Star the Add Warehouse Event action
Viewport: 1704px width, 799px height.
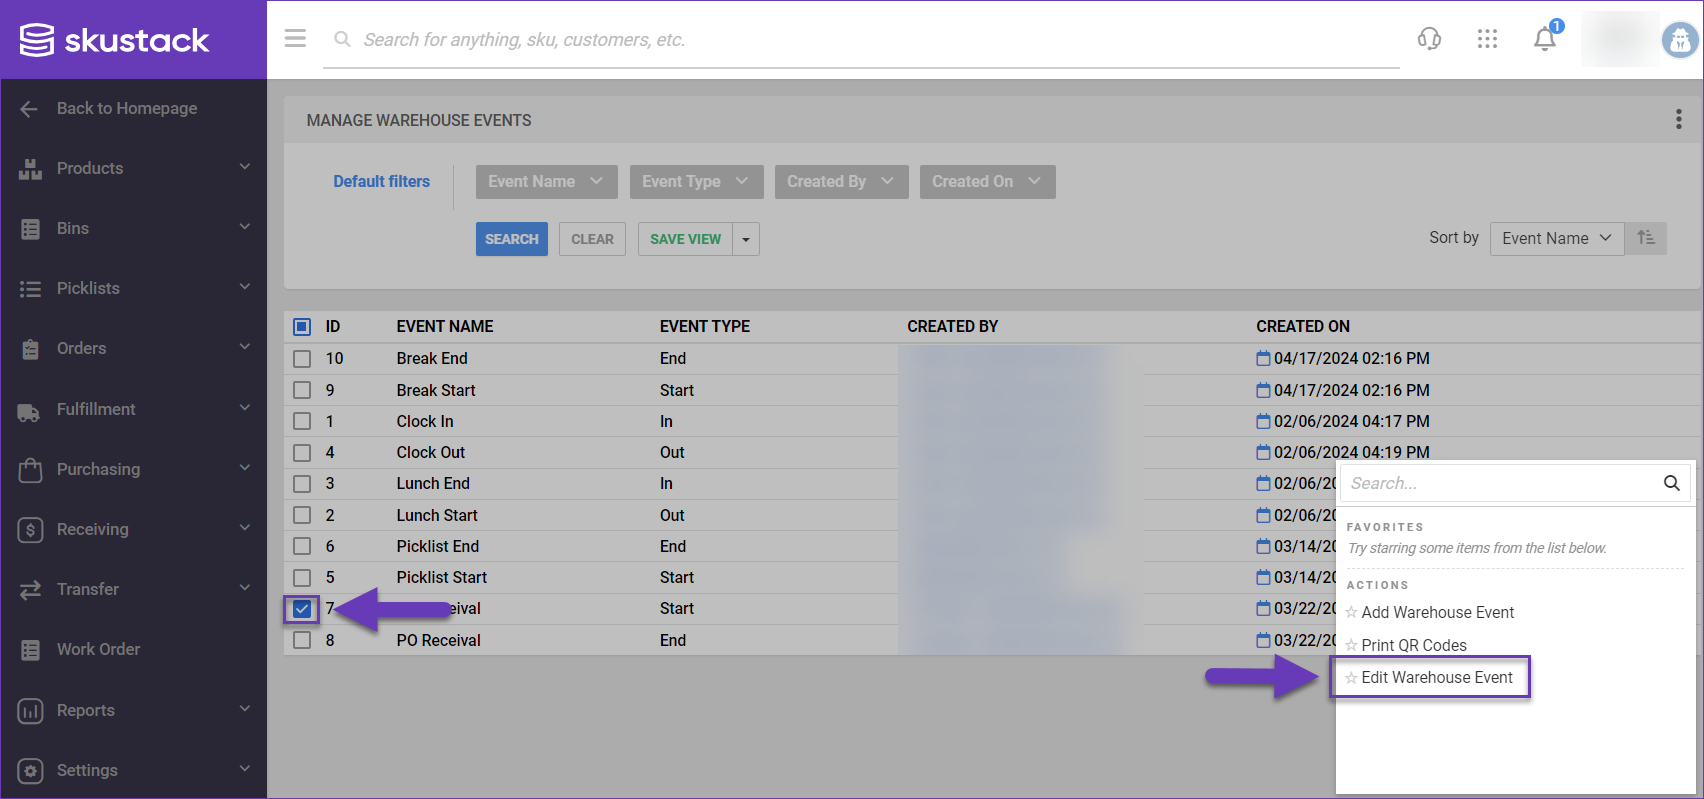click(x=1351, y=612)
